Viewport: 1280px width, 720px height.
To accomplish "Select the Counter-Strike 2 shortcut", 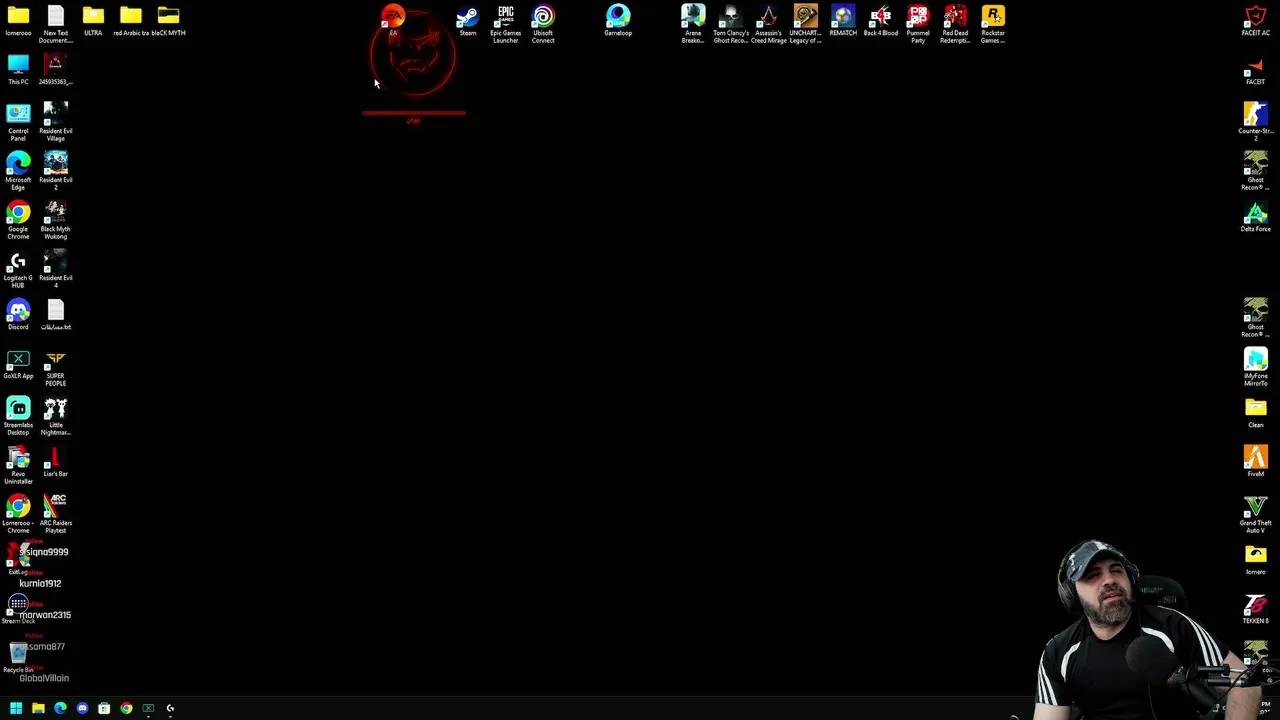I will point(1256,122).
